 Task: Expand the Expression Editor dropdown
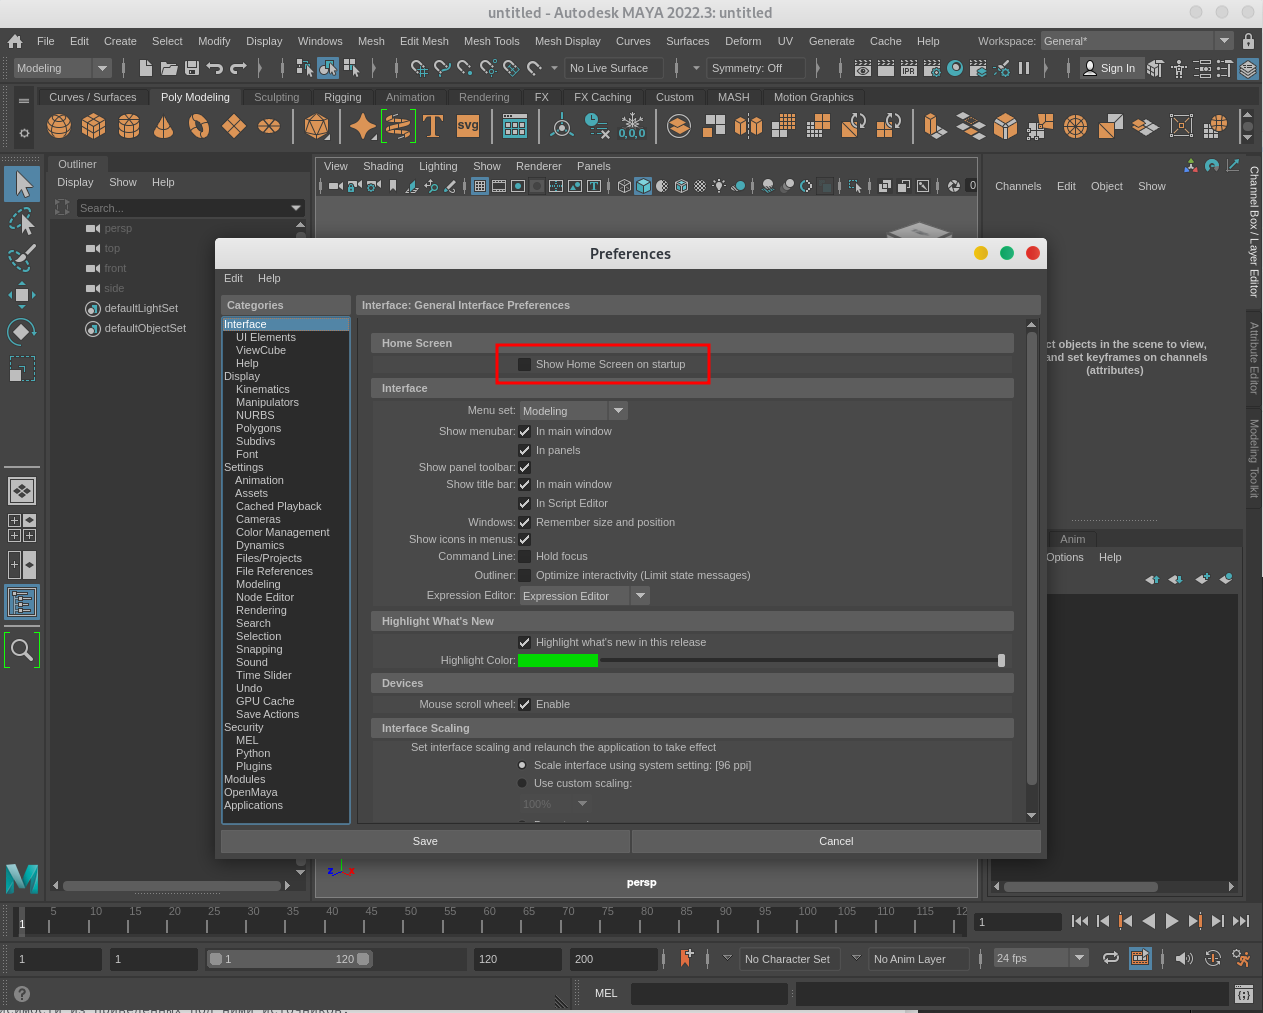[x=640, y=596]
